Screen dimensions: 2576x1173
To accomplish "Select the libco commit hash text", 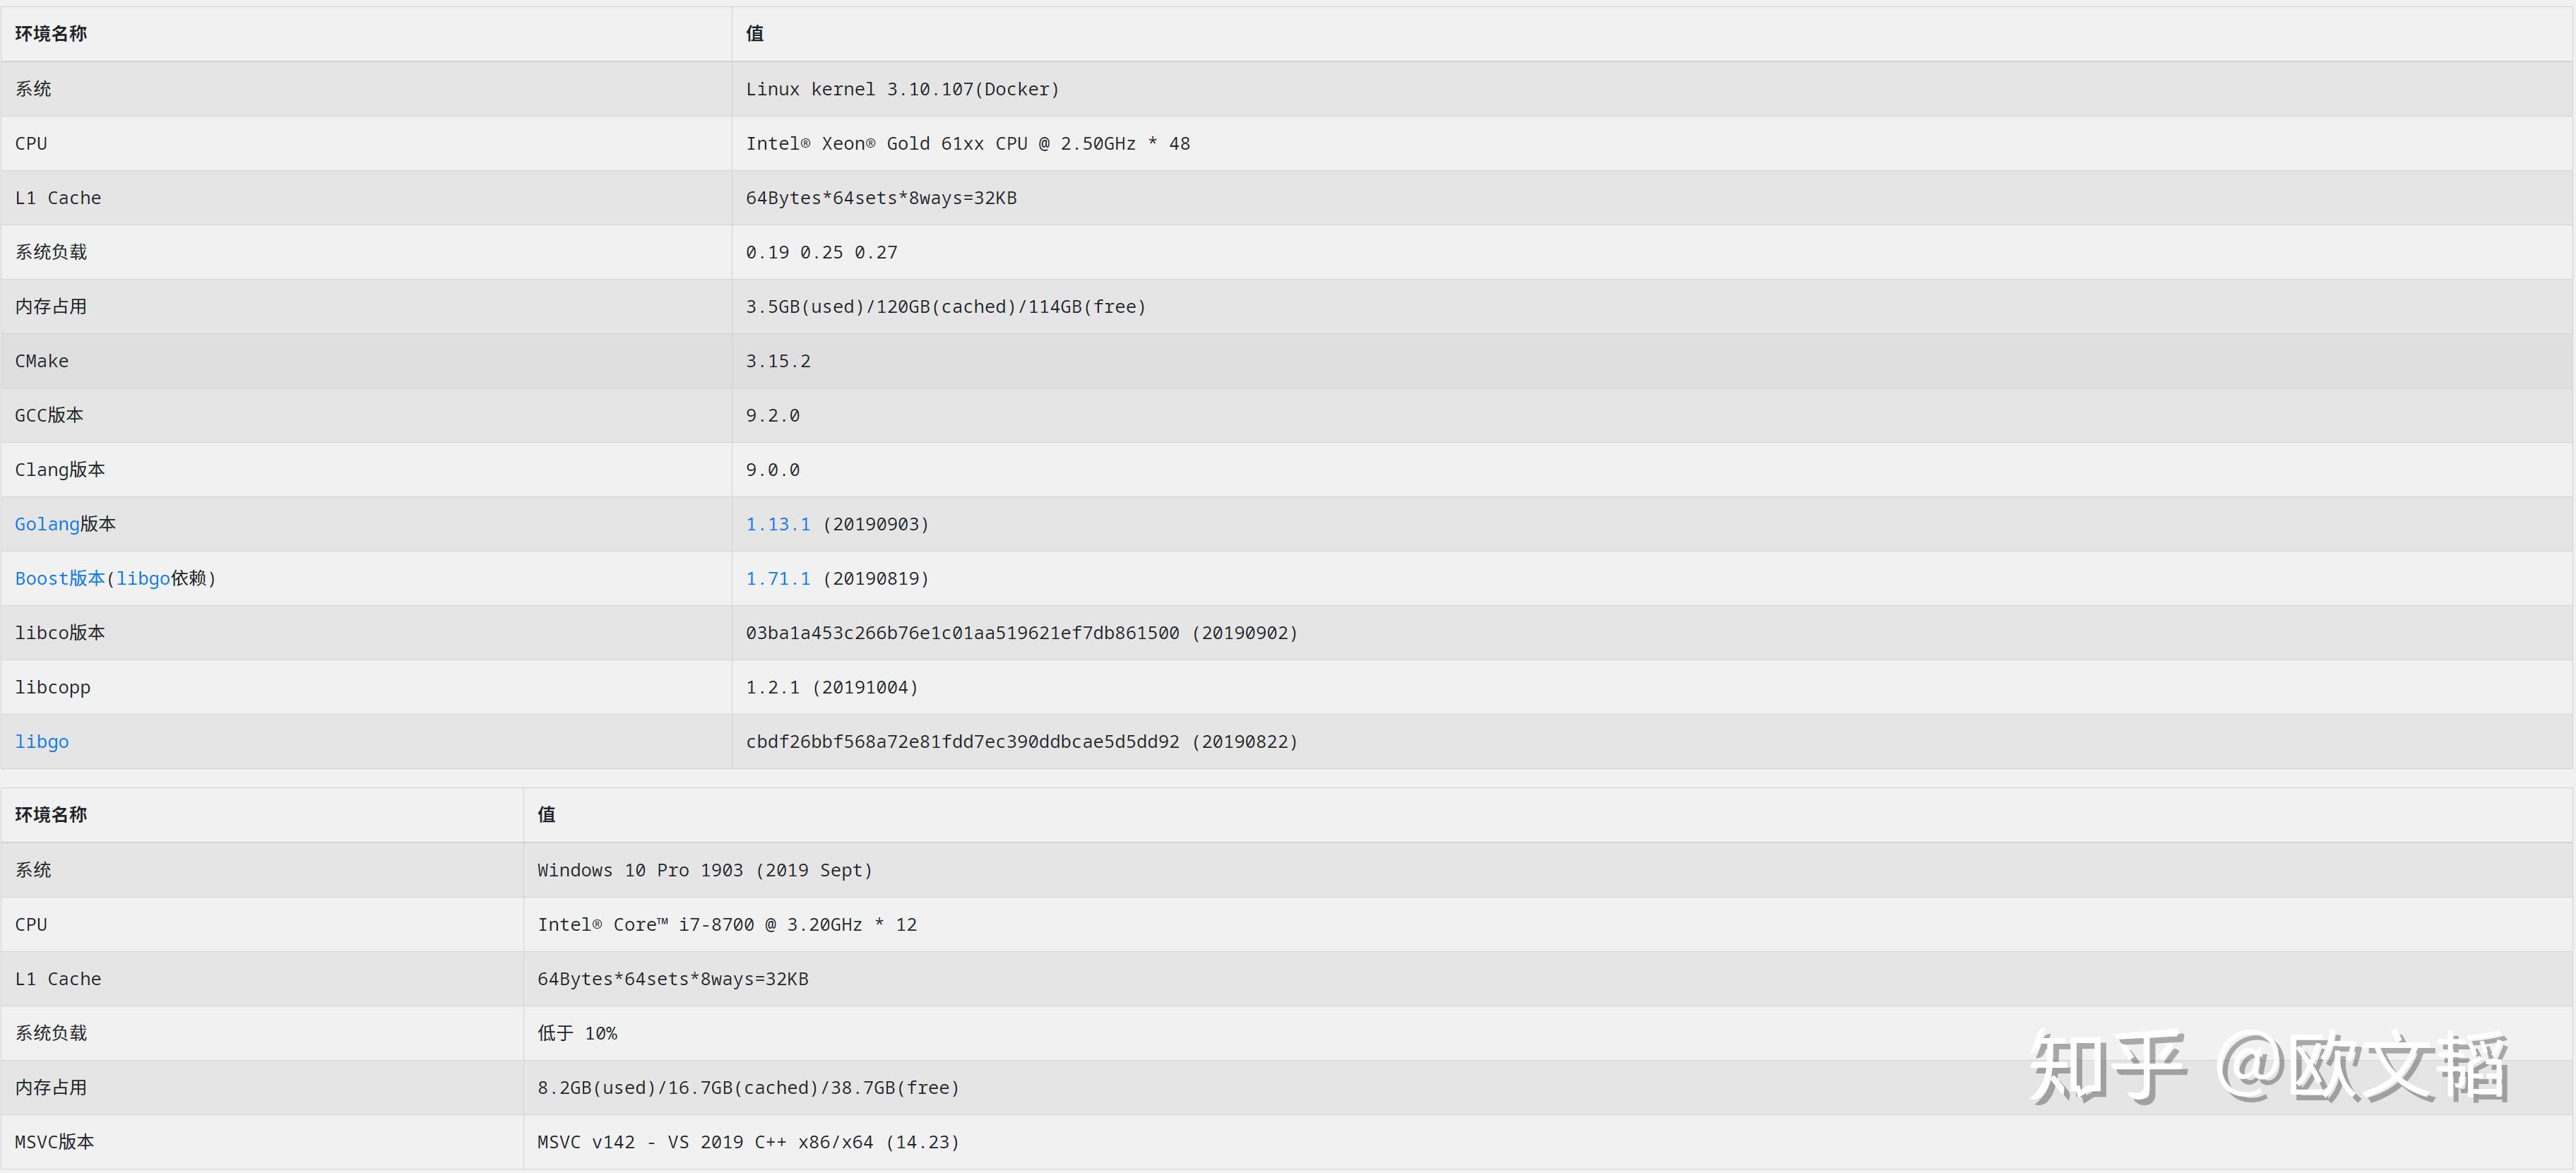I will (x=962, y=633).
